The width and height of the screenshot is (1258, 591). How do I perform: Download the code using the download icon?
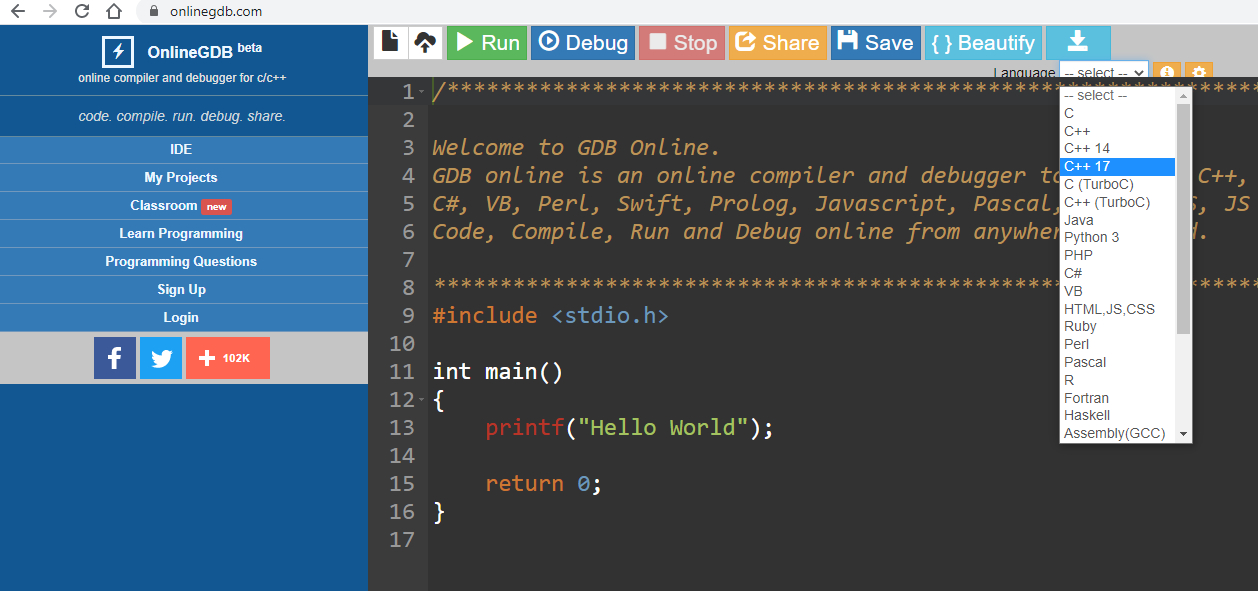coord(1077,42)
